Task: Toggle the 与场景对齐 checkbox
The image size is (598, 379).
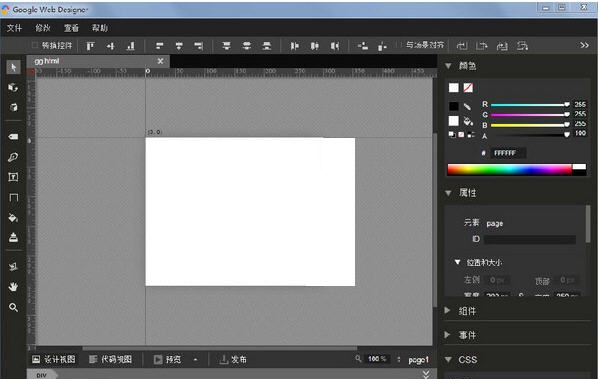Action: (x=400, y=45)
